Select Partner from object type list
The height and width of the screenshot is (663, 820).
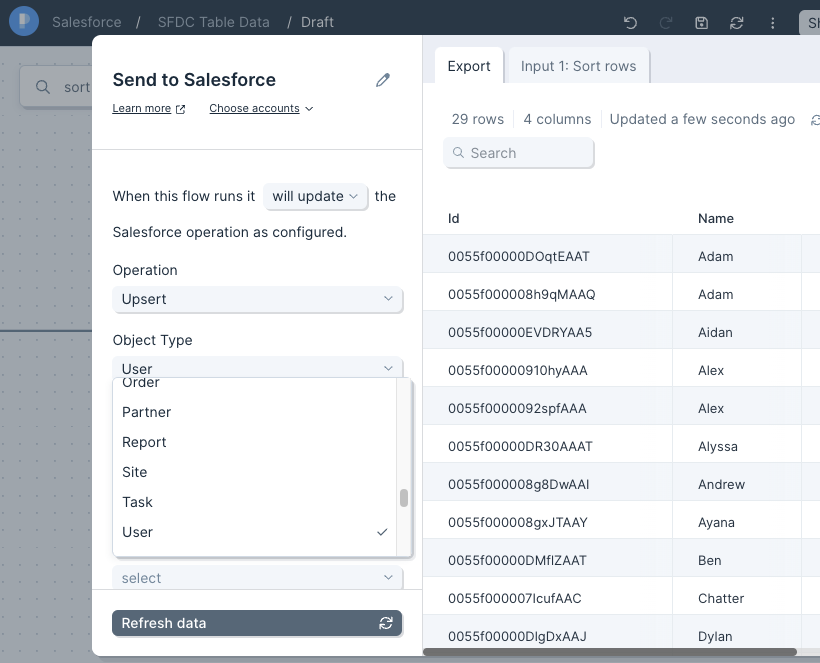pos(254,412)
